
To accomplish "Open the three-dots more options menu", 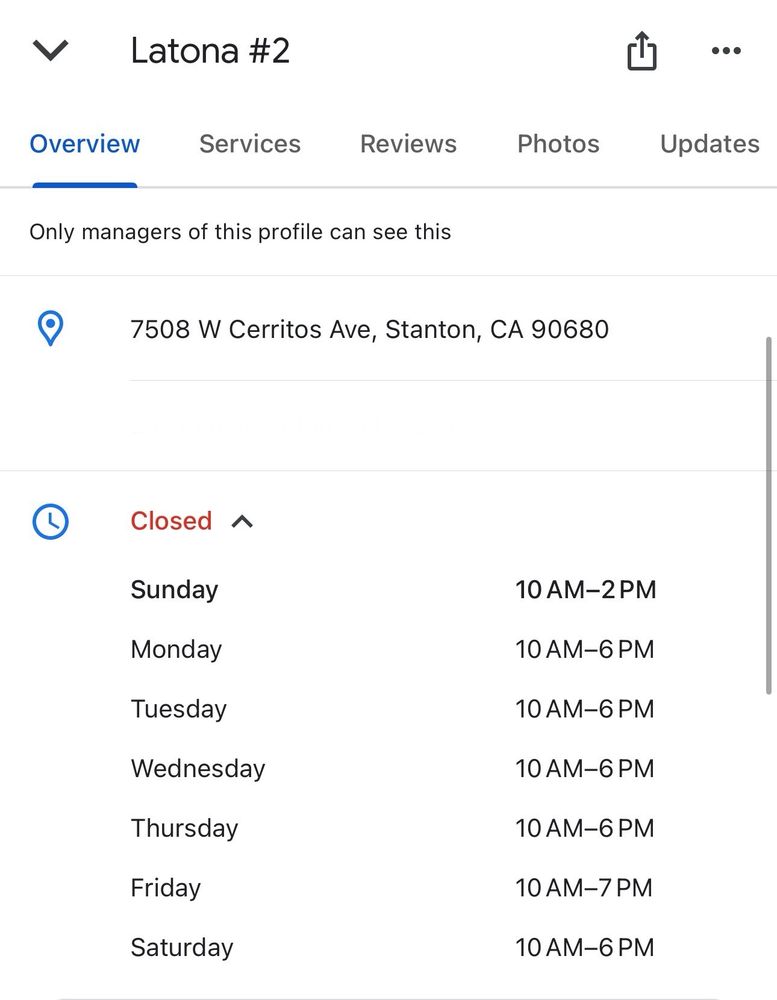I will [726, 51].
